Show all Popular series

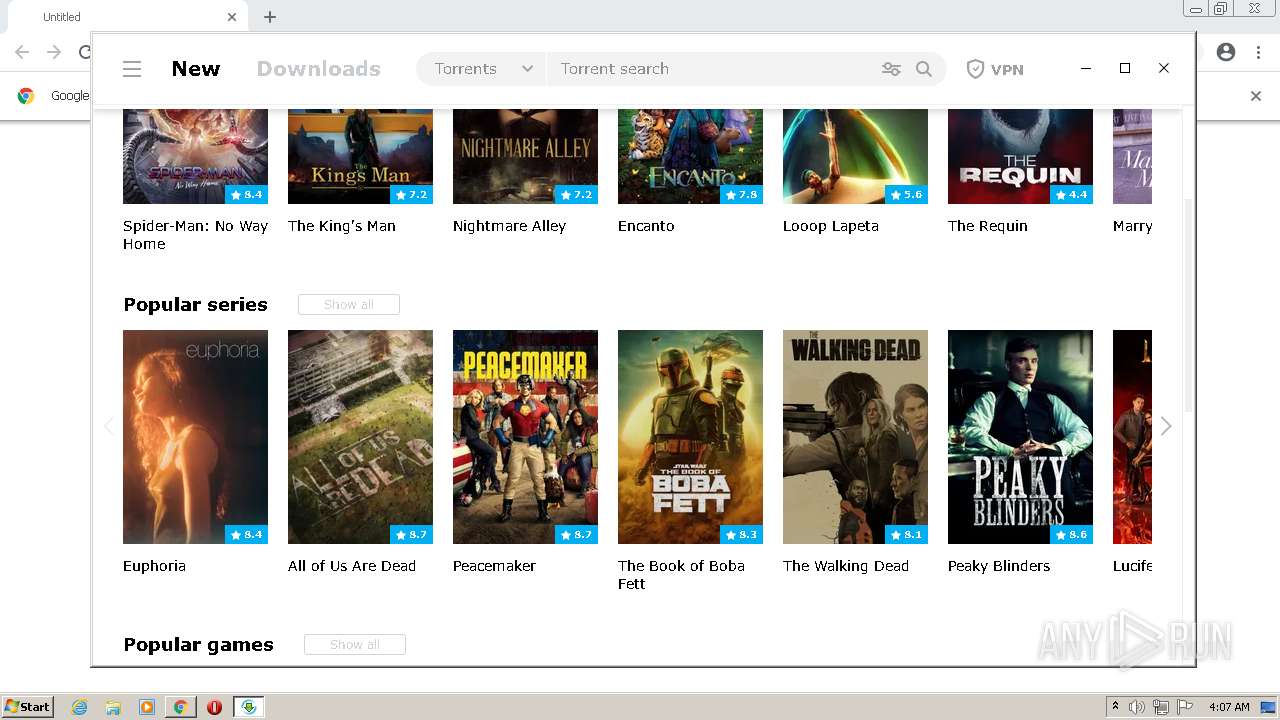[349, 304]
